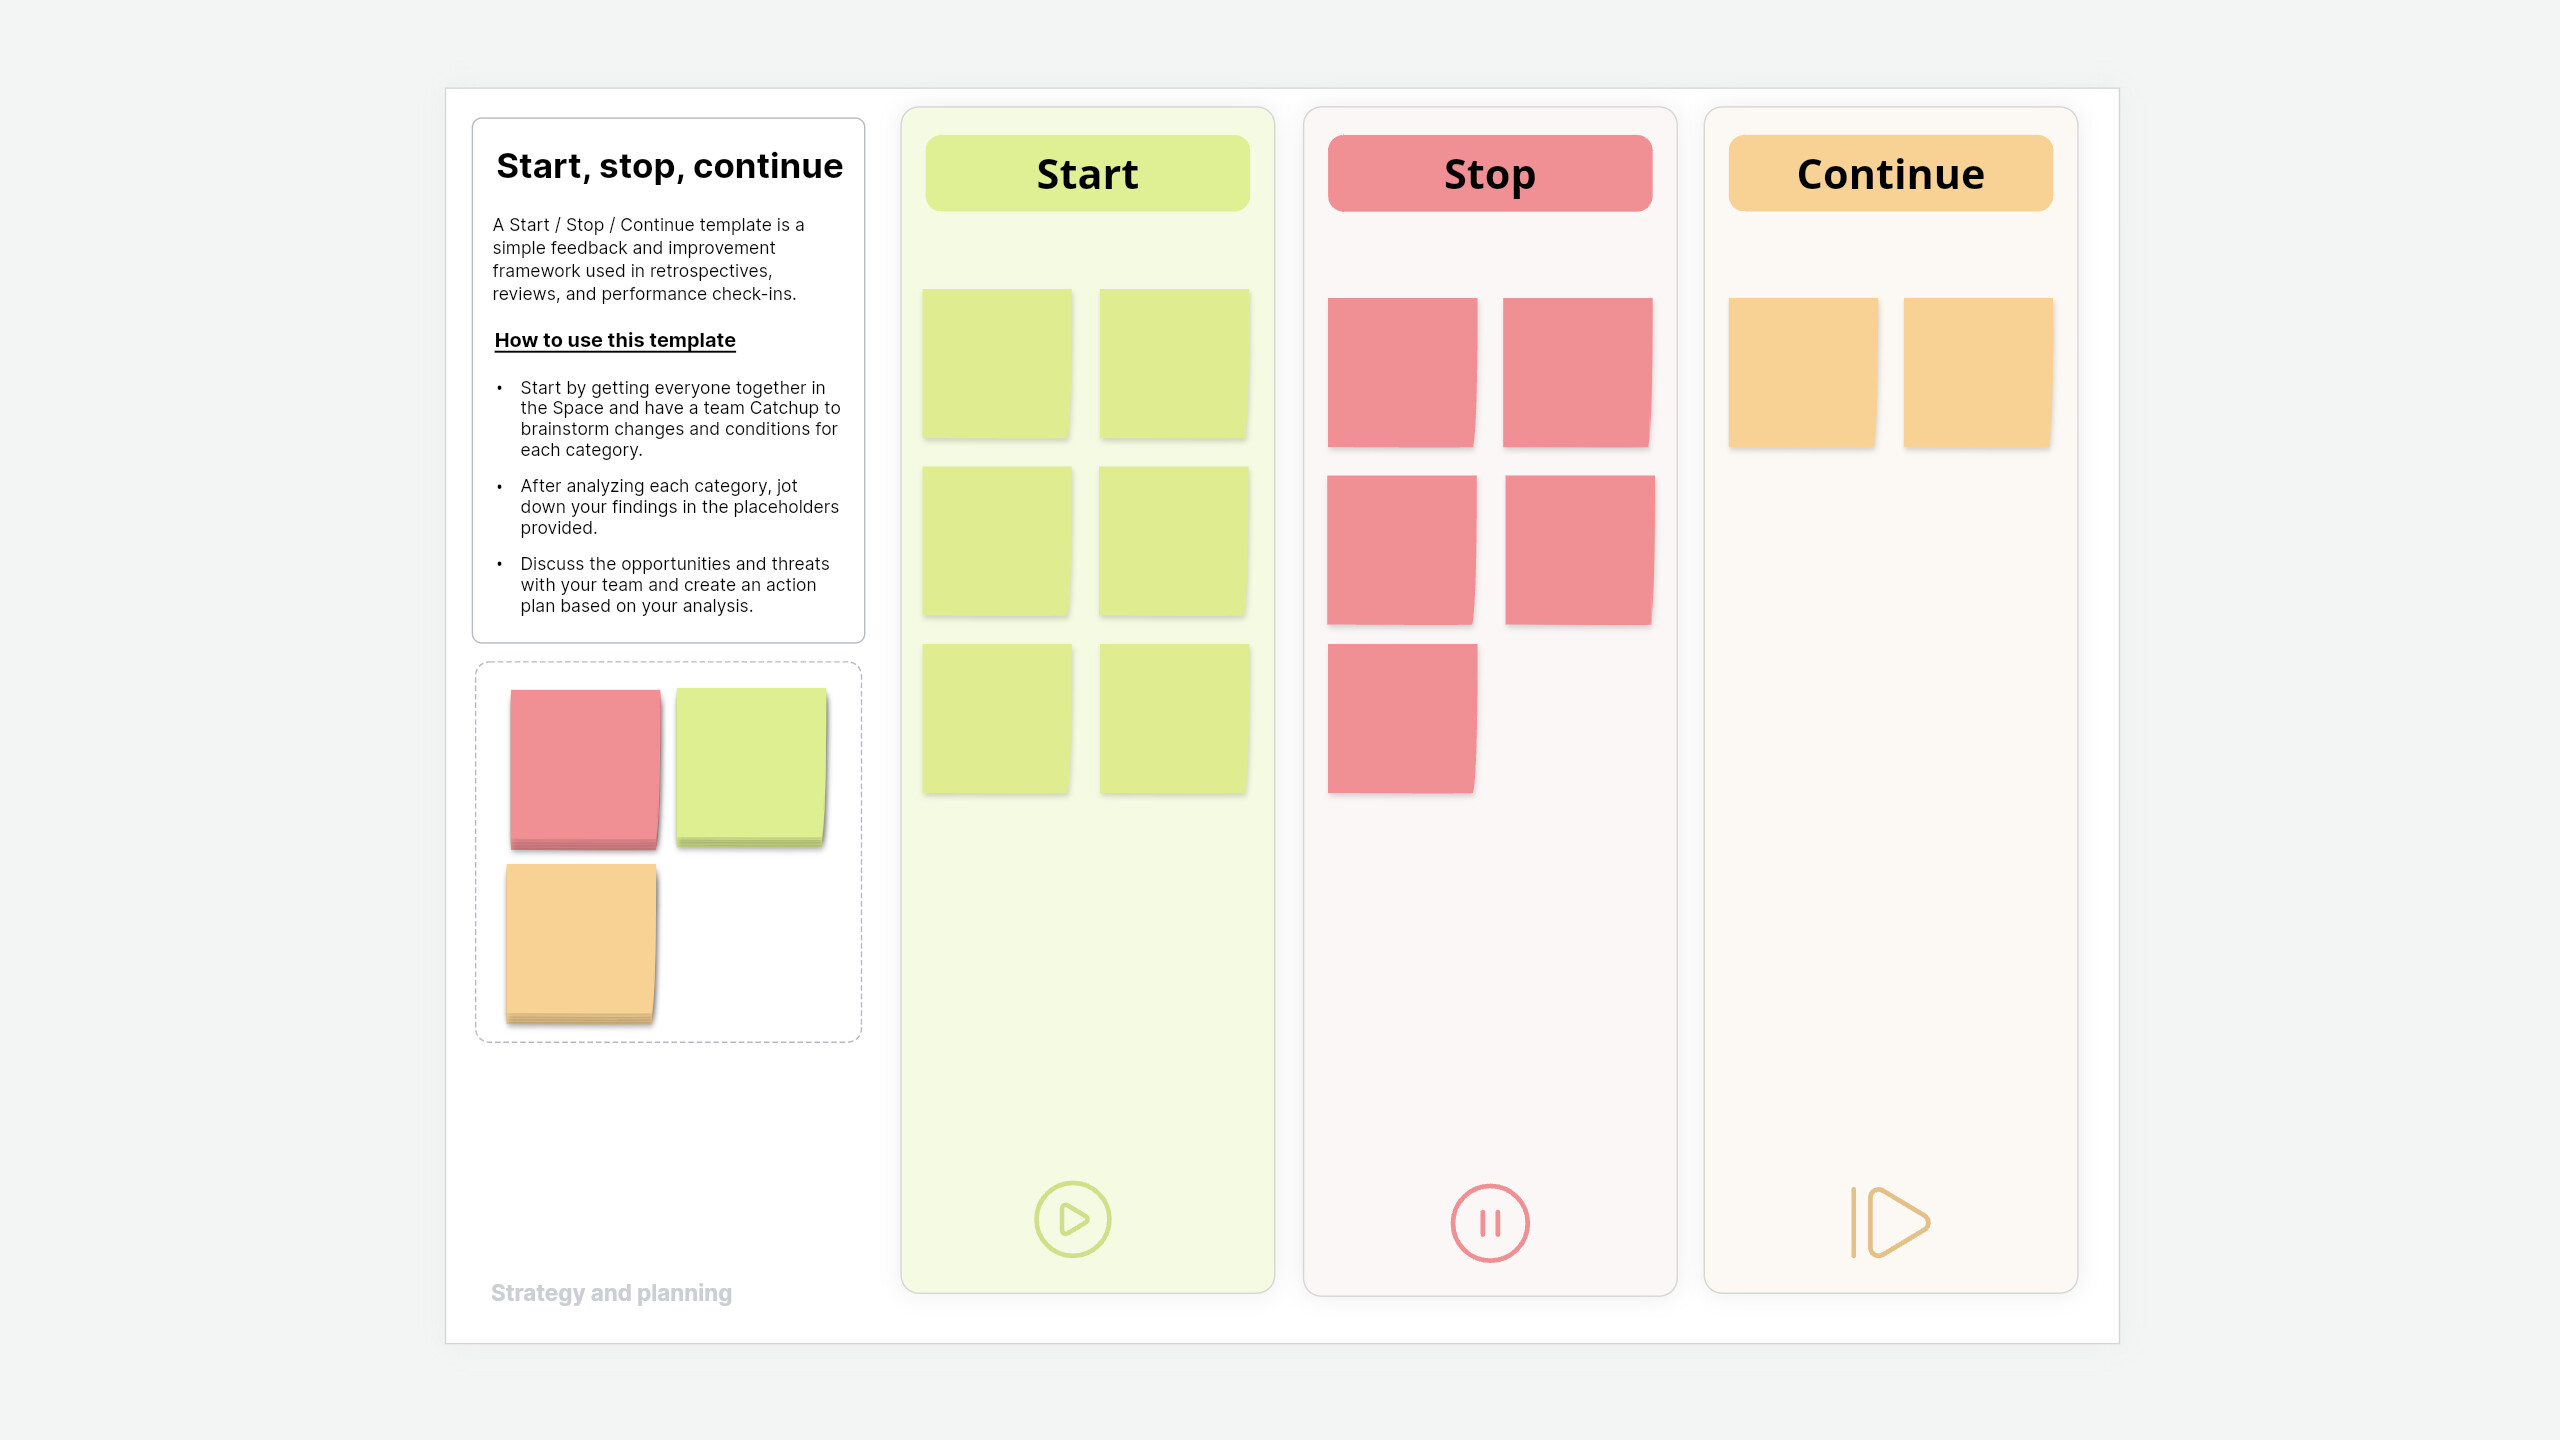
Task: Click the template description paragraph text
Action: click(x=647, y=259)
